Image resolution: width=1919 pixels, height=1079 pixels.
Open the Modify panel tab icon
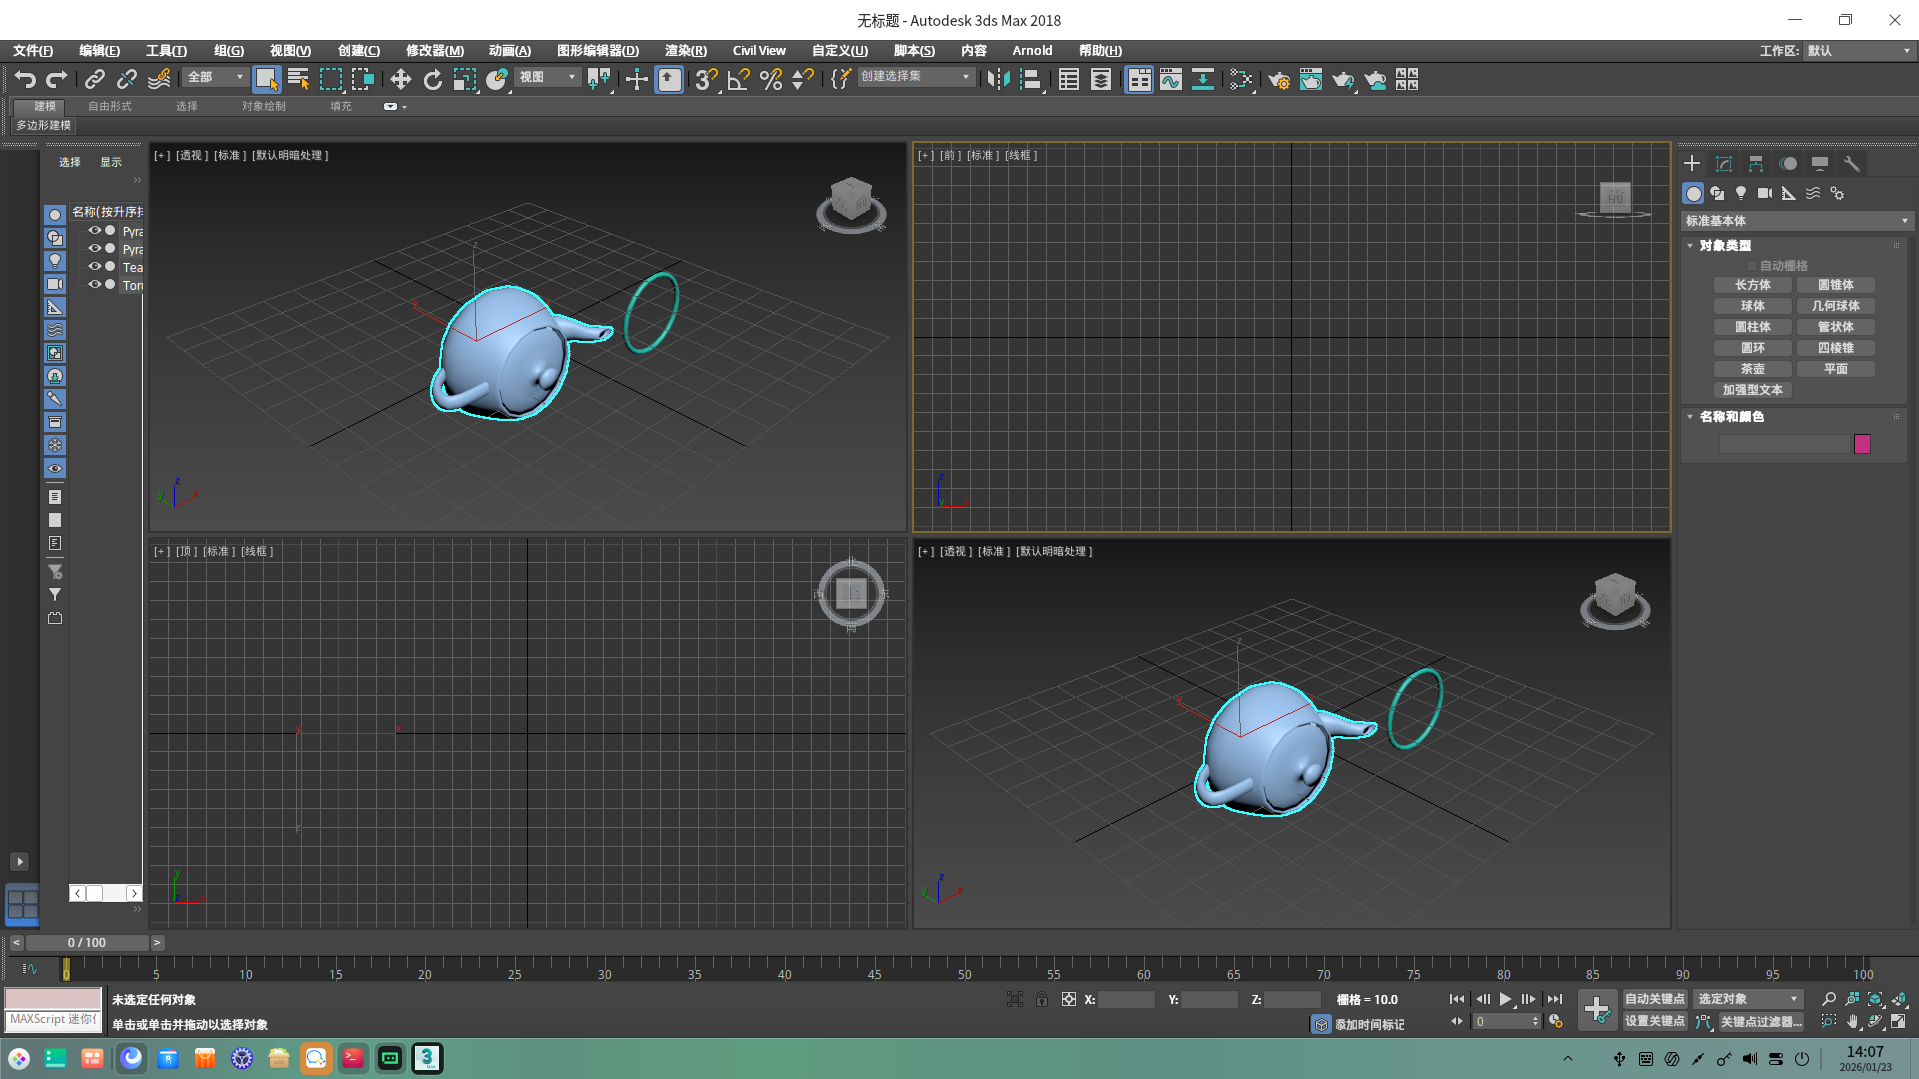click(x=1724, y=163)
